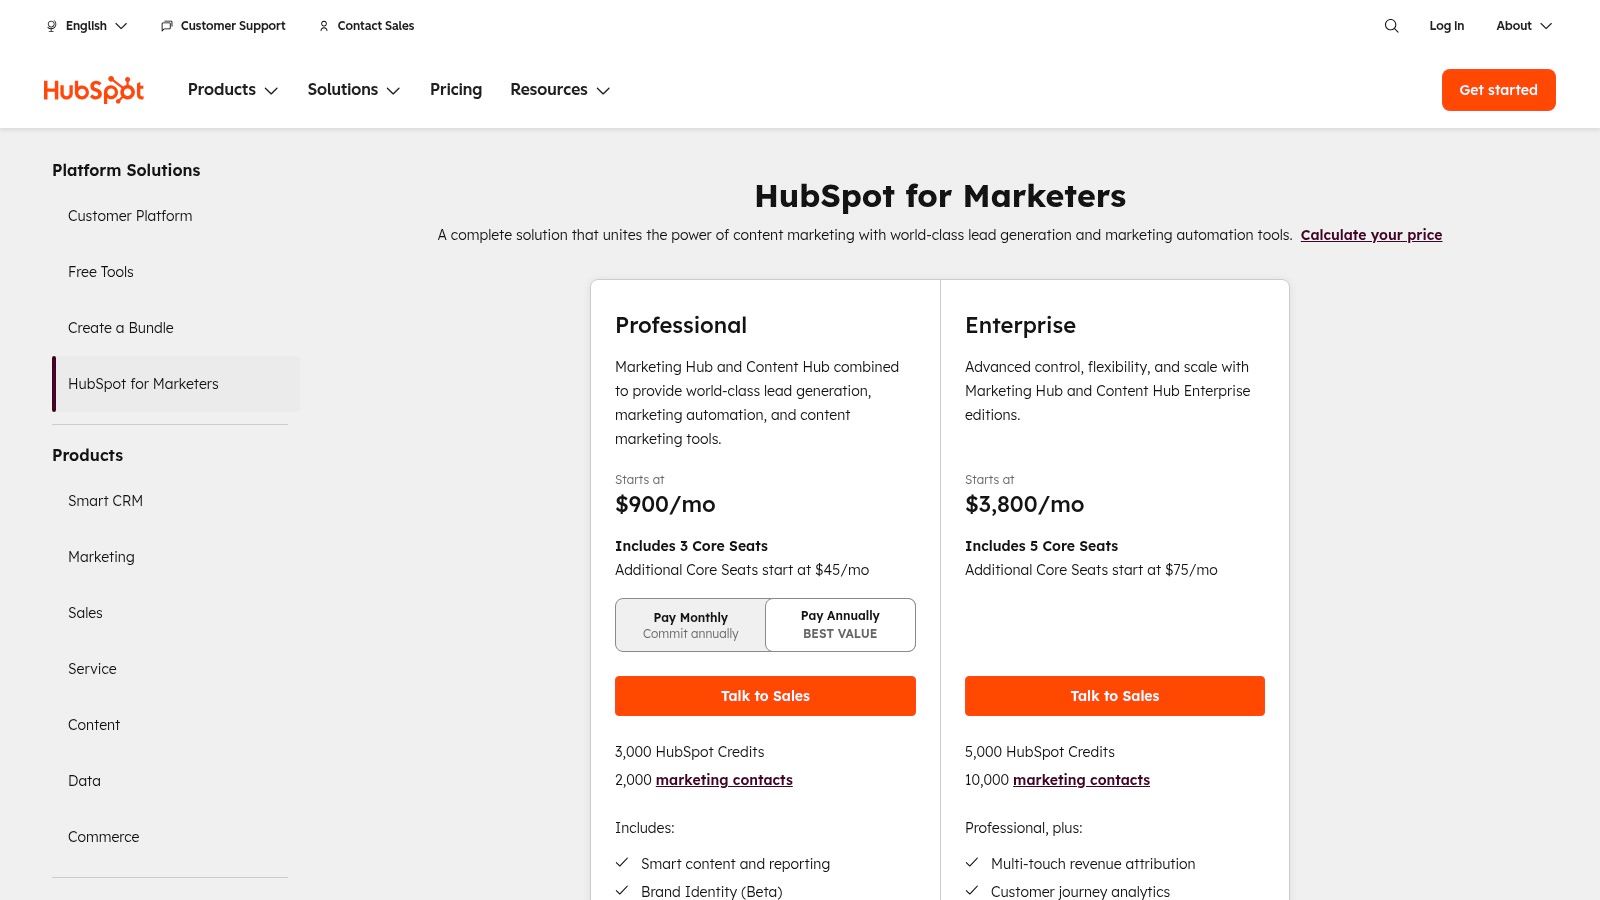Select Smart CRM in sidebar

[105, 501]
